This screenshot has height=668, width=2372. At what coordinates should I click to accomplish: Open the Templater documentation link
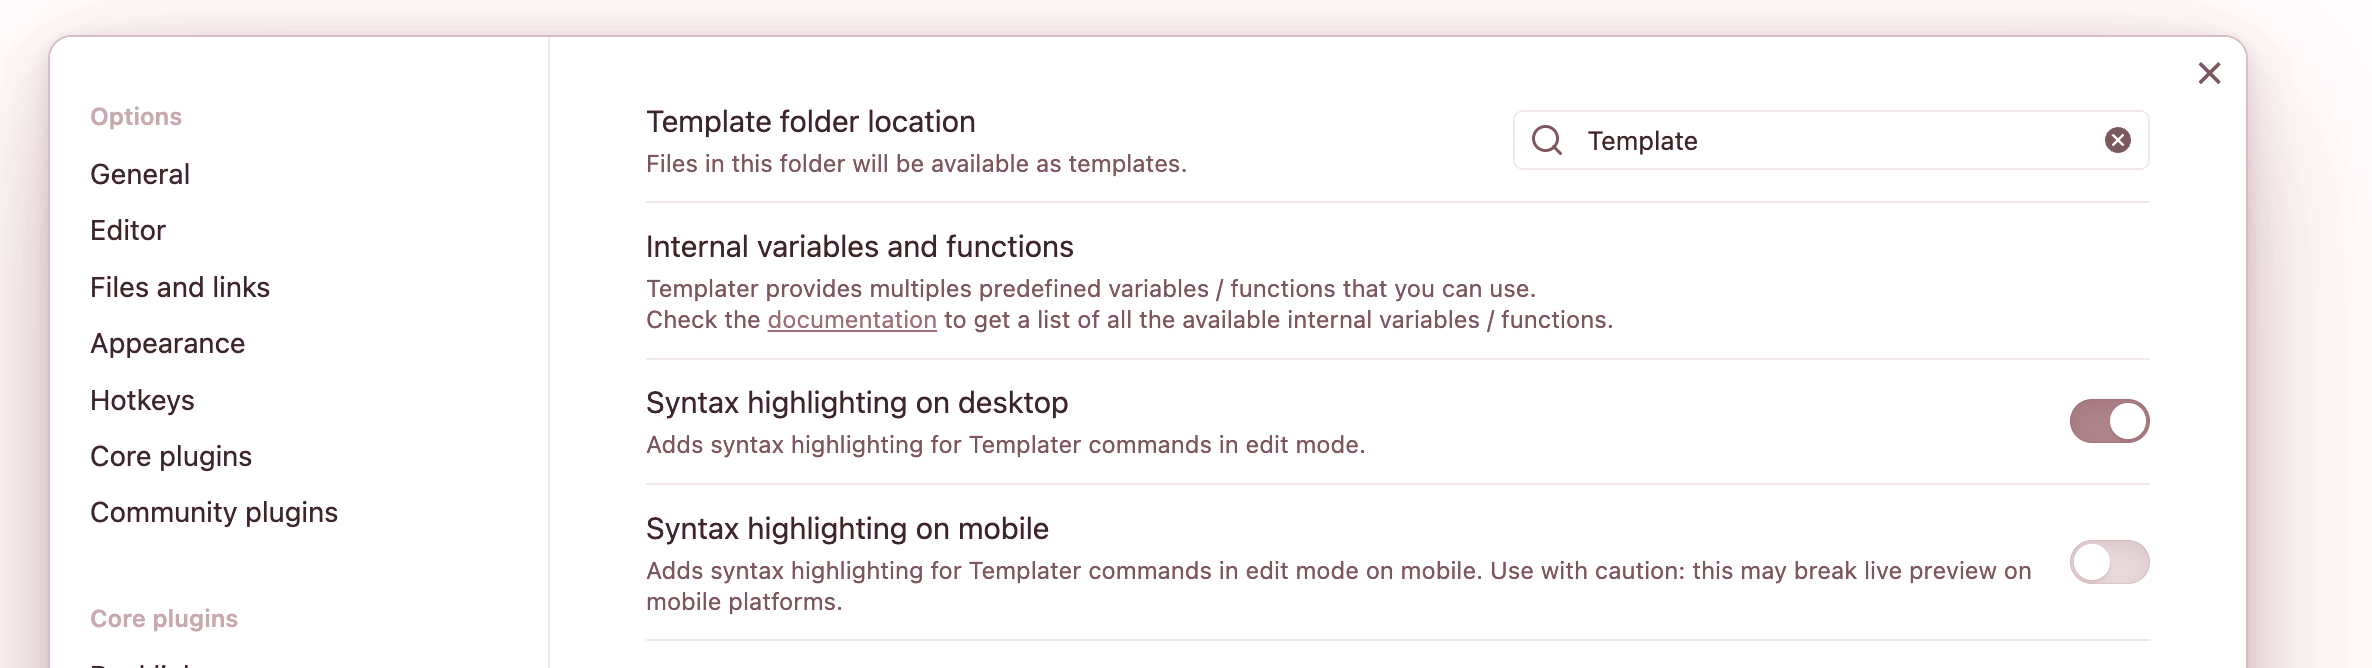tap(852, 320)
